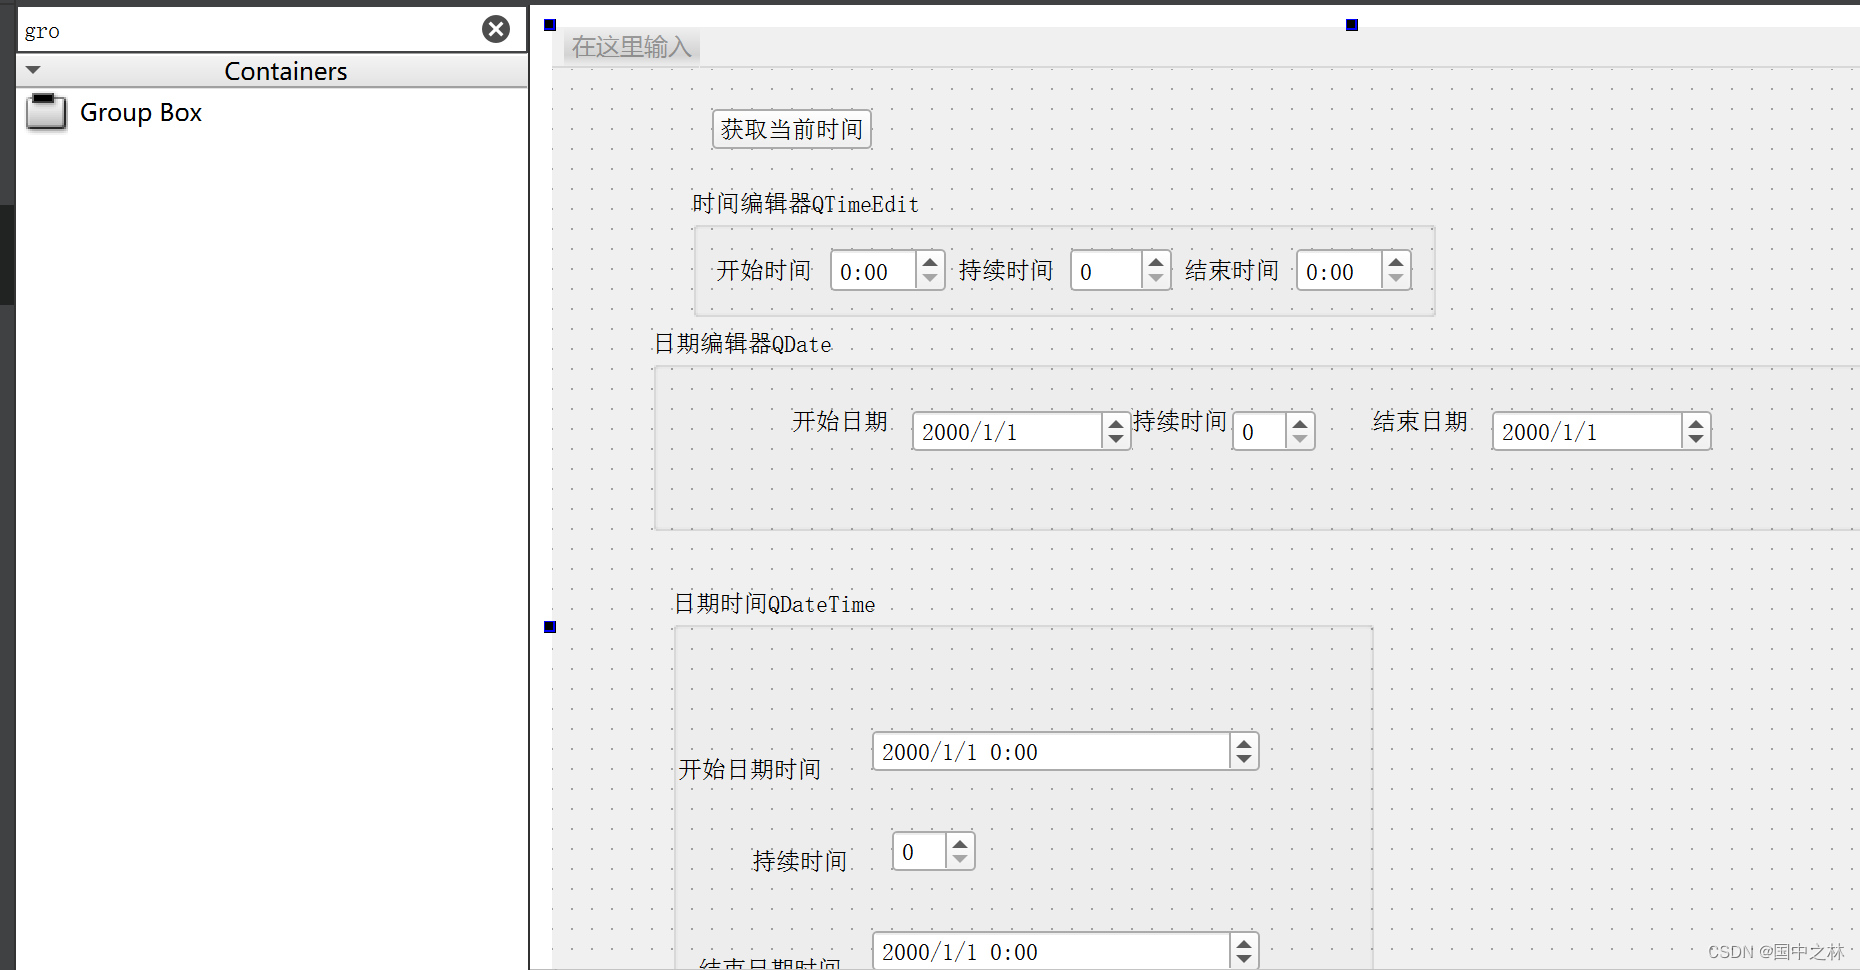
Task: Decrease the 开始时间 time value
Action: [930, 280]
